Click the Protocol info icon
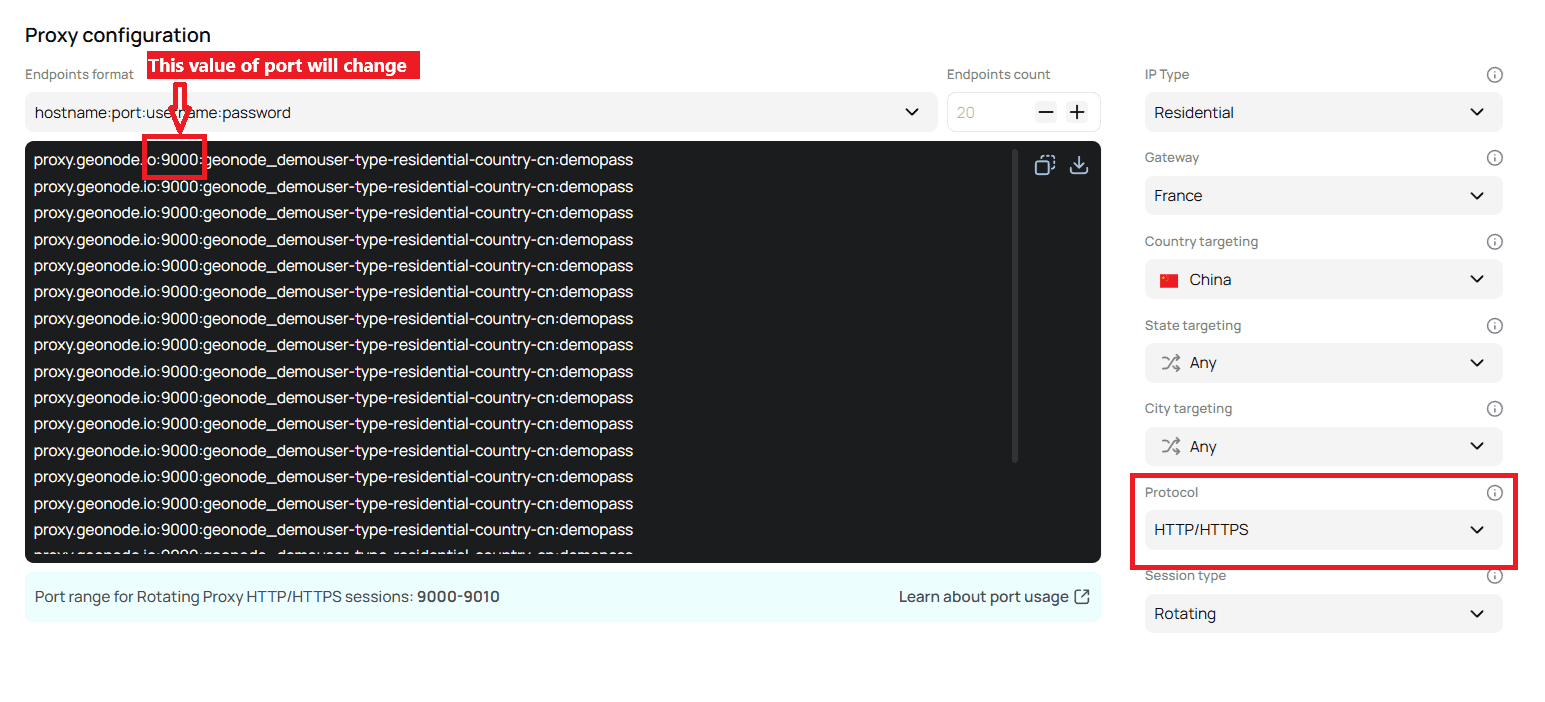This screenshot has height=702, width=1545. tap(1494, 492)
